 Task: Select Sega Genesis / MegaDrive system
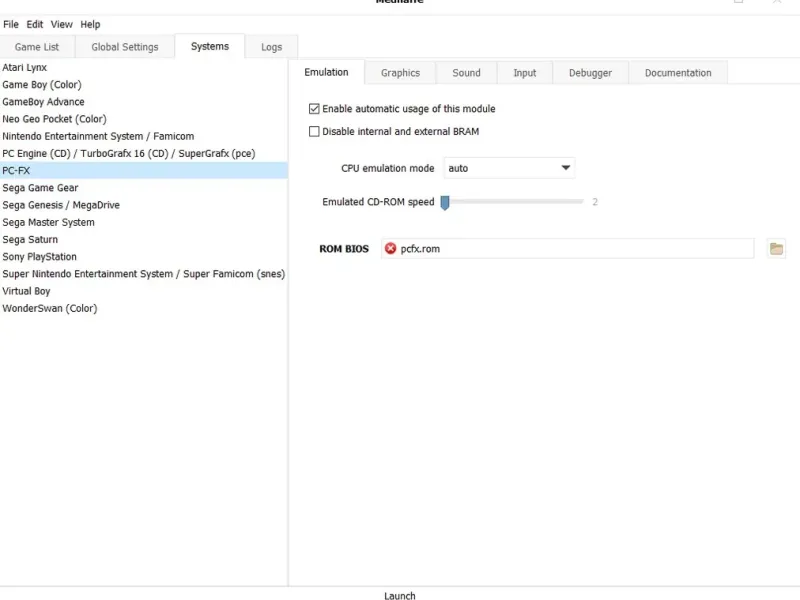(x=143, y=205)
